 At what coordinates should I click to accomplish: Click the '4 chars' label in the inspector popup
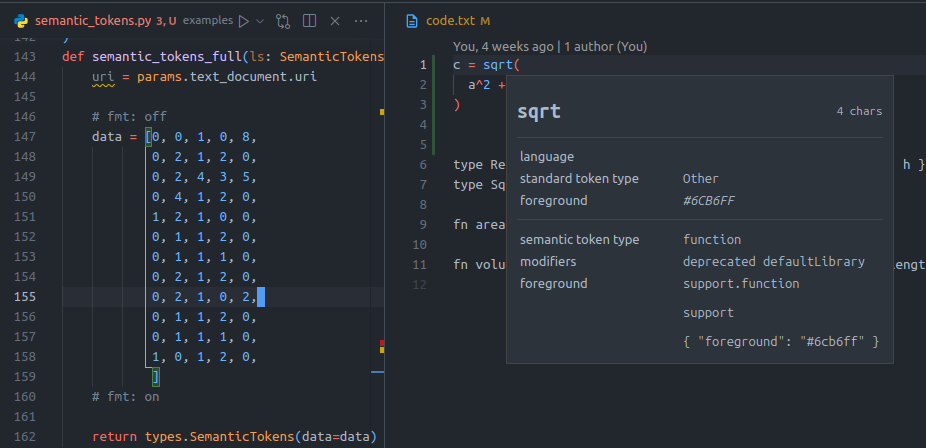tap(859, 112)
